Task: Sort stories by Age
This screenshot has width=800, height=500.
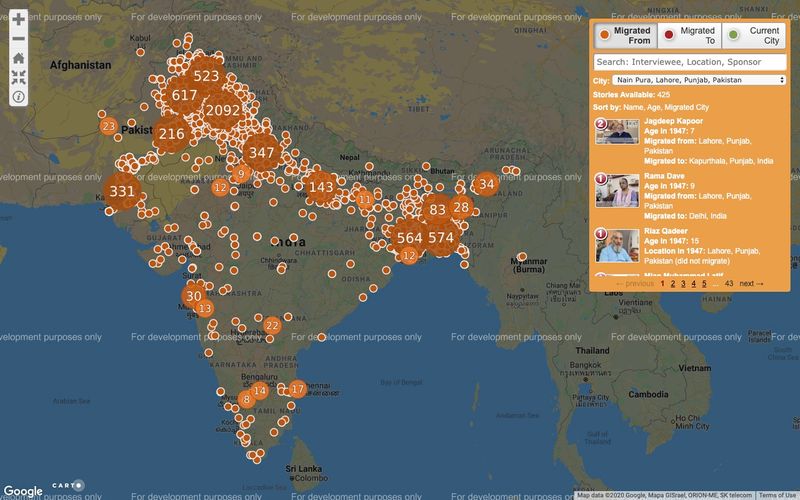Action: 653,107
